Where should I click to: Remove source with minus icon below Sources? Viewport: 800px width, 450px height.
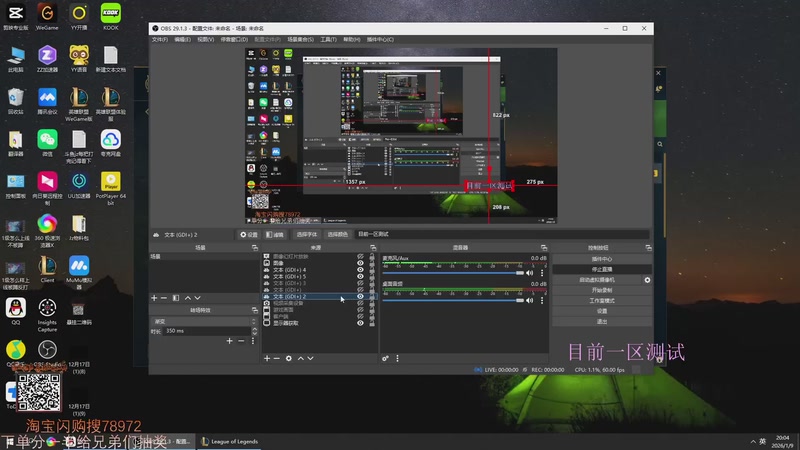277,359
